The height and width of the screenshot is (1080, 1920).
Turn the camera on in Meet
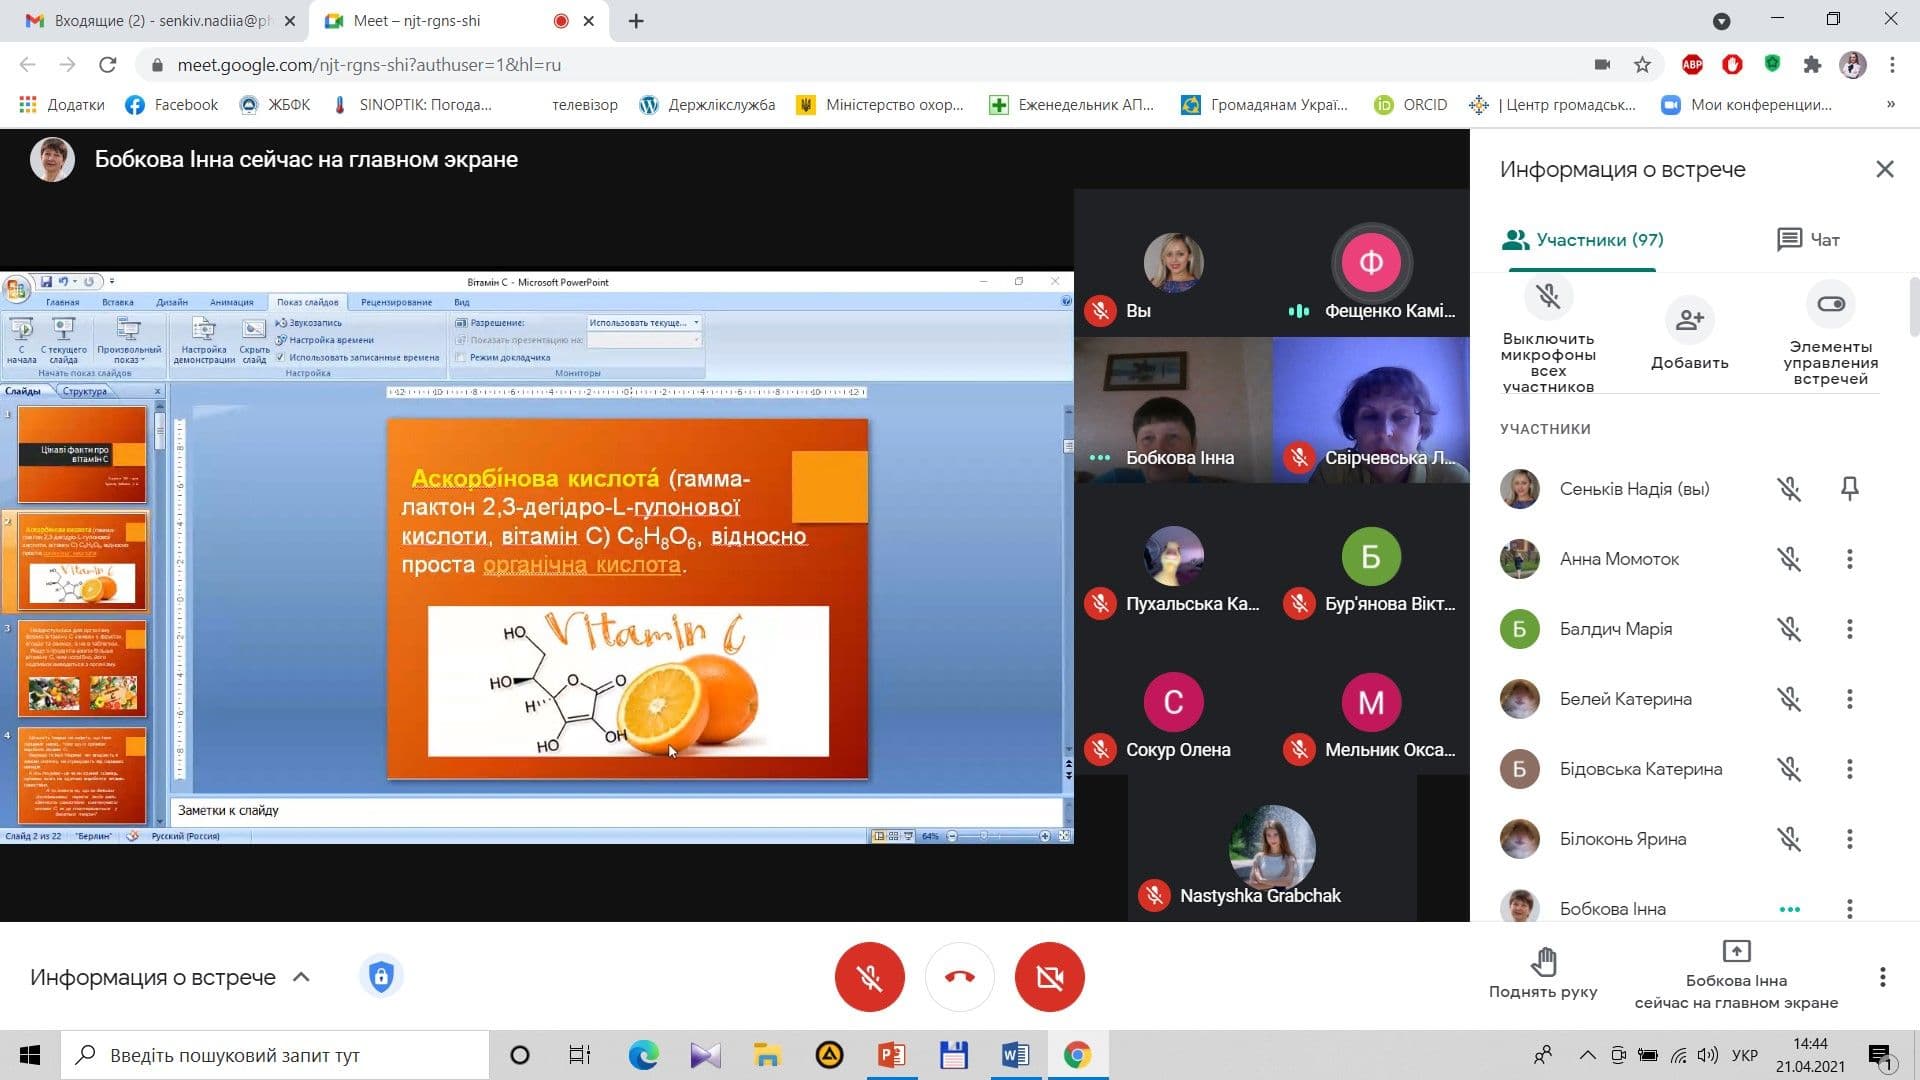tap(1049, 977)
